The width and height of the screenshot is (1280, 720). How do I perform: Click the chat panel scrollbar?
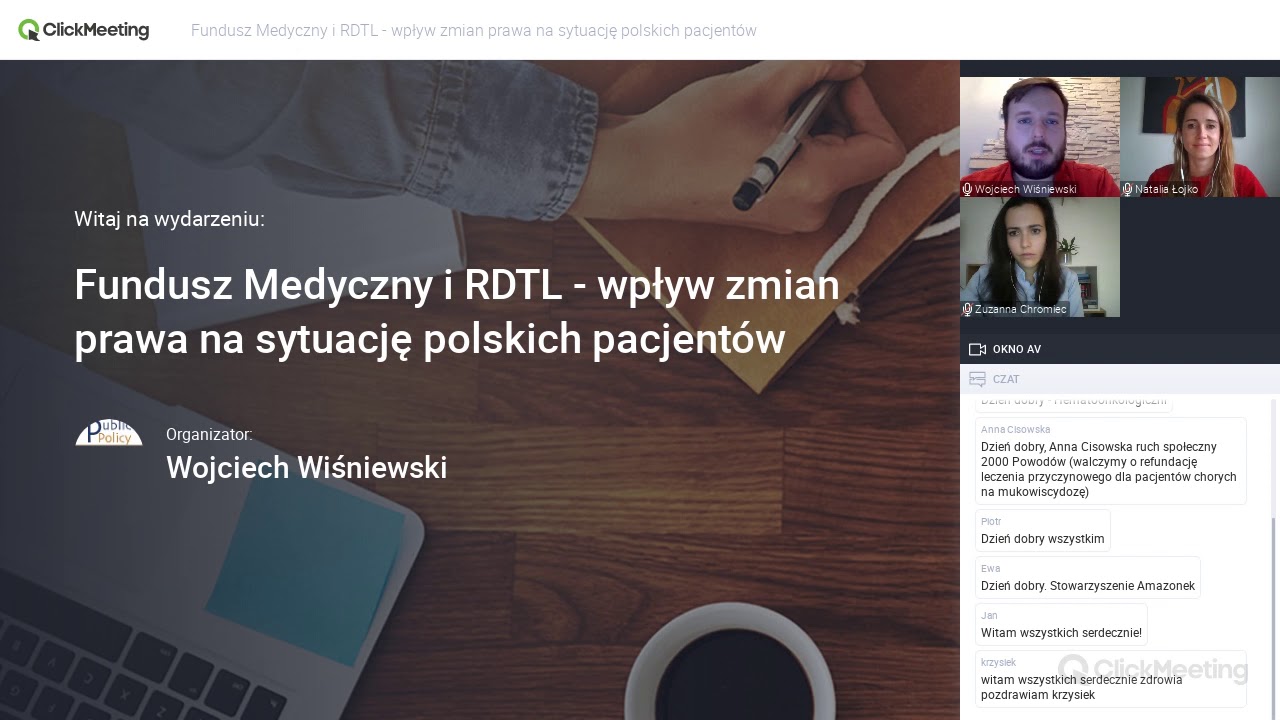pyautogui.click(x=1274, y=619)
